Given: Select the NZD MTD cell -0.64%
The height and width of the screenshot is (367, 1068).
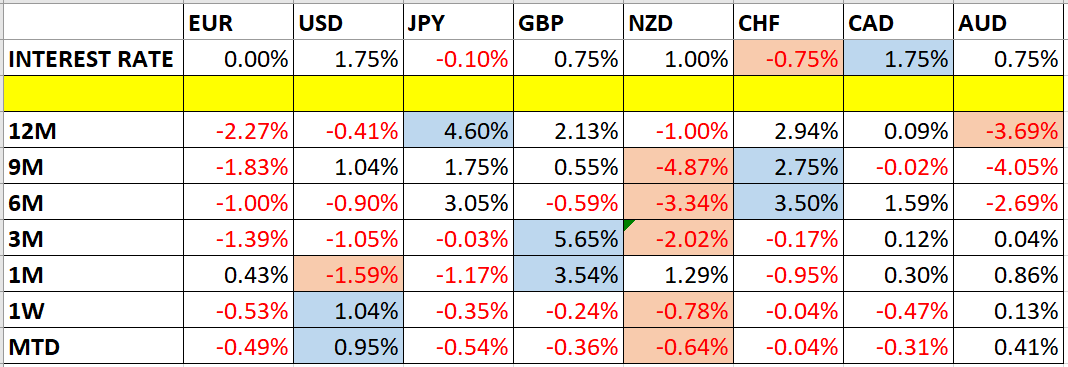Looking at the screenshot, I should click(x=678, y=349).
